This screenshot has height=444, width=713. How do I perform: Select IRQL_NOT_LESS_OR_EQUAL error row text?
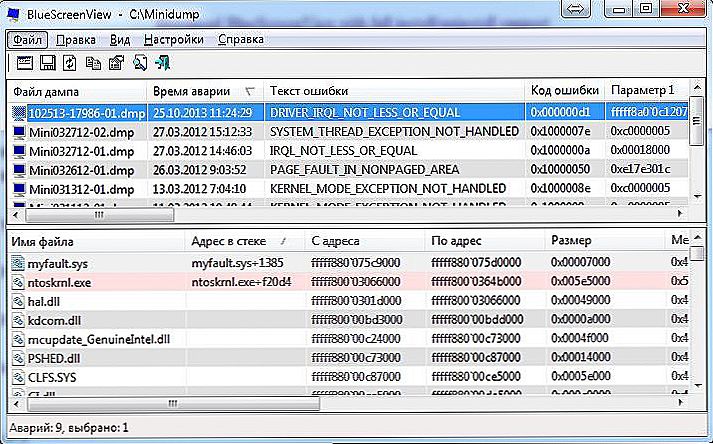[x=343, y=151]
